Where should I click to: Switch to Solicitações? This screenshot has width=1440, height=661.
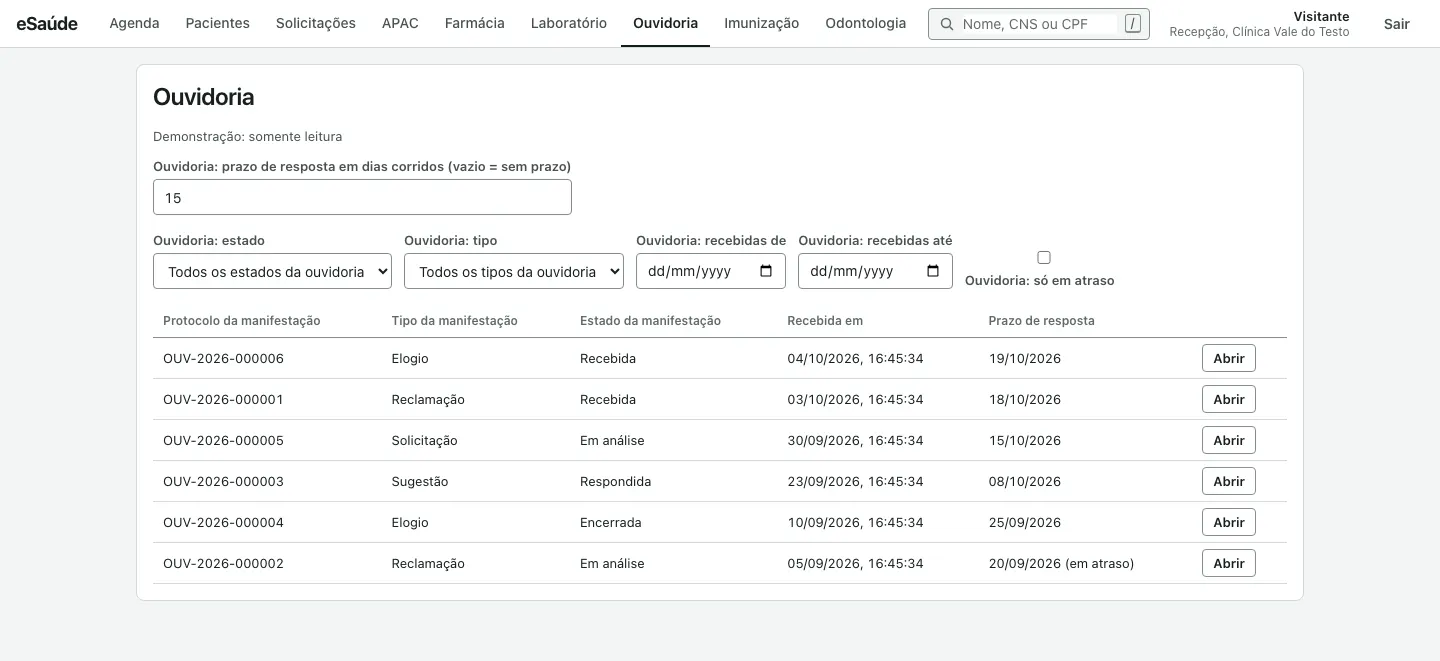pos(316,23)
